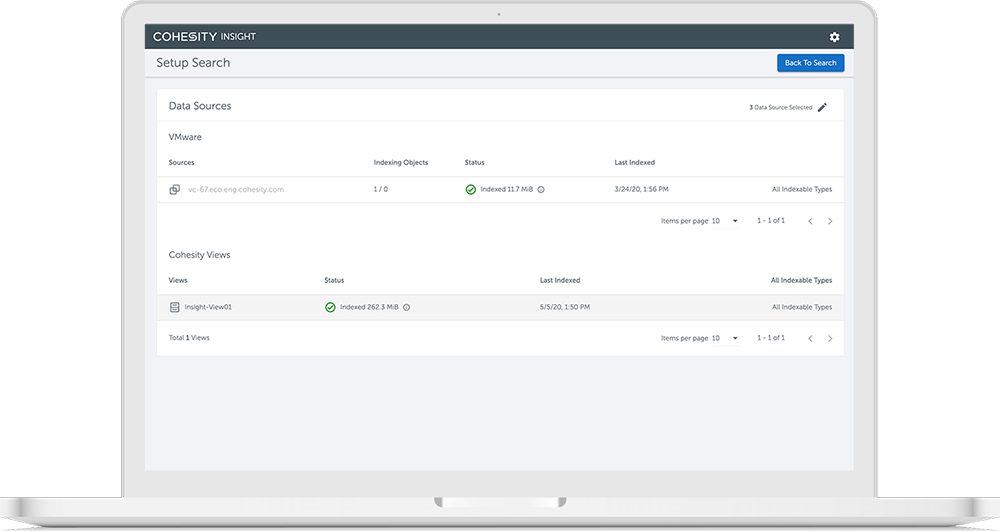The height and width of the screenshot is (531, 1000).
Task: Click VMware Last Indexed column header
Action: 635,163
